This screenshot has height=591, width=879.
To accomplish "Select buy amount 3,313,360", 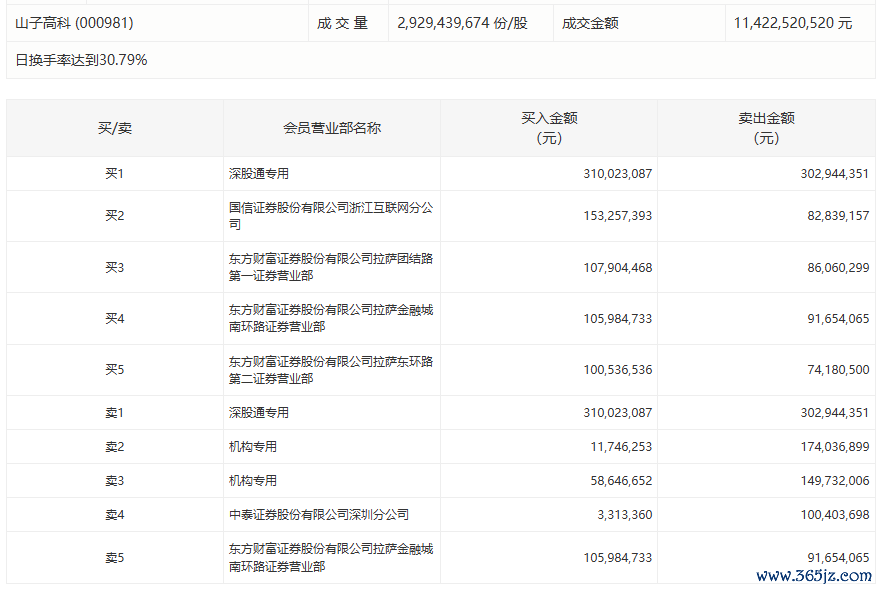I will pos(624,515).
